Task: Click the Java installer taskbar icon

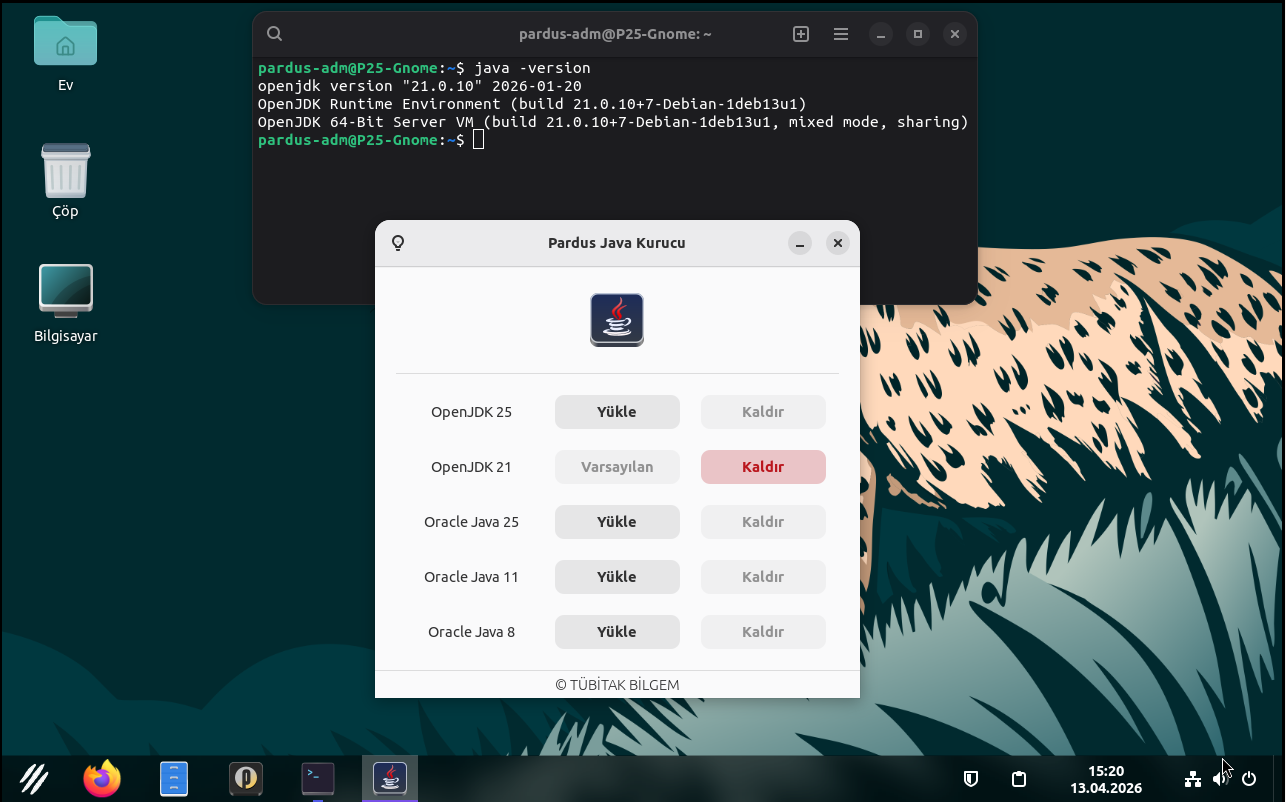Action: coord(390,778)
